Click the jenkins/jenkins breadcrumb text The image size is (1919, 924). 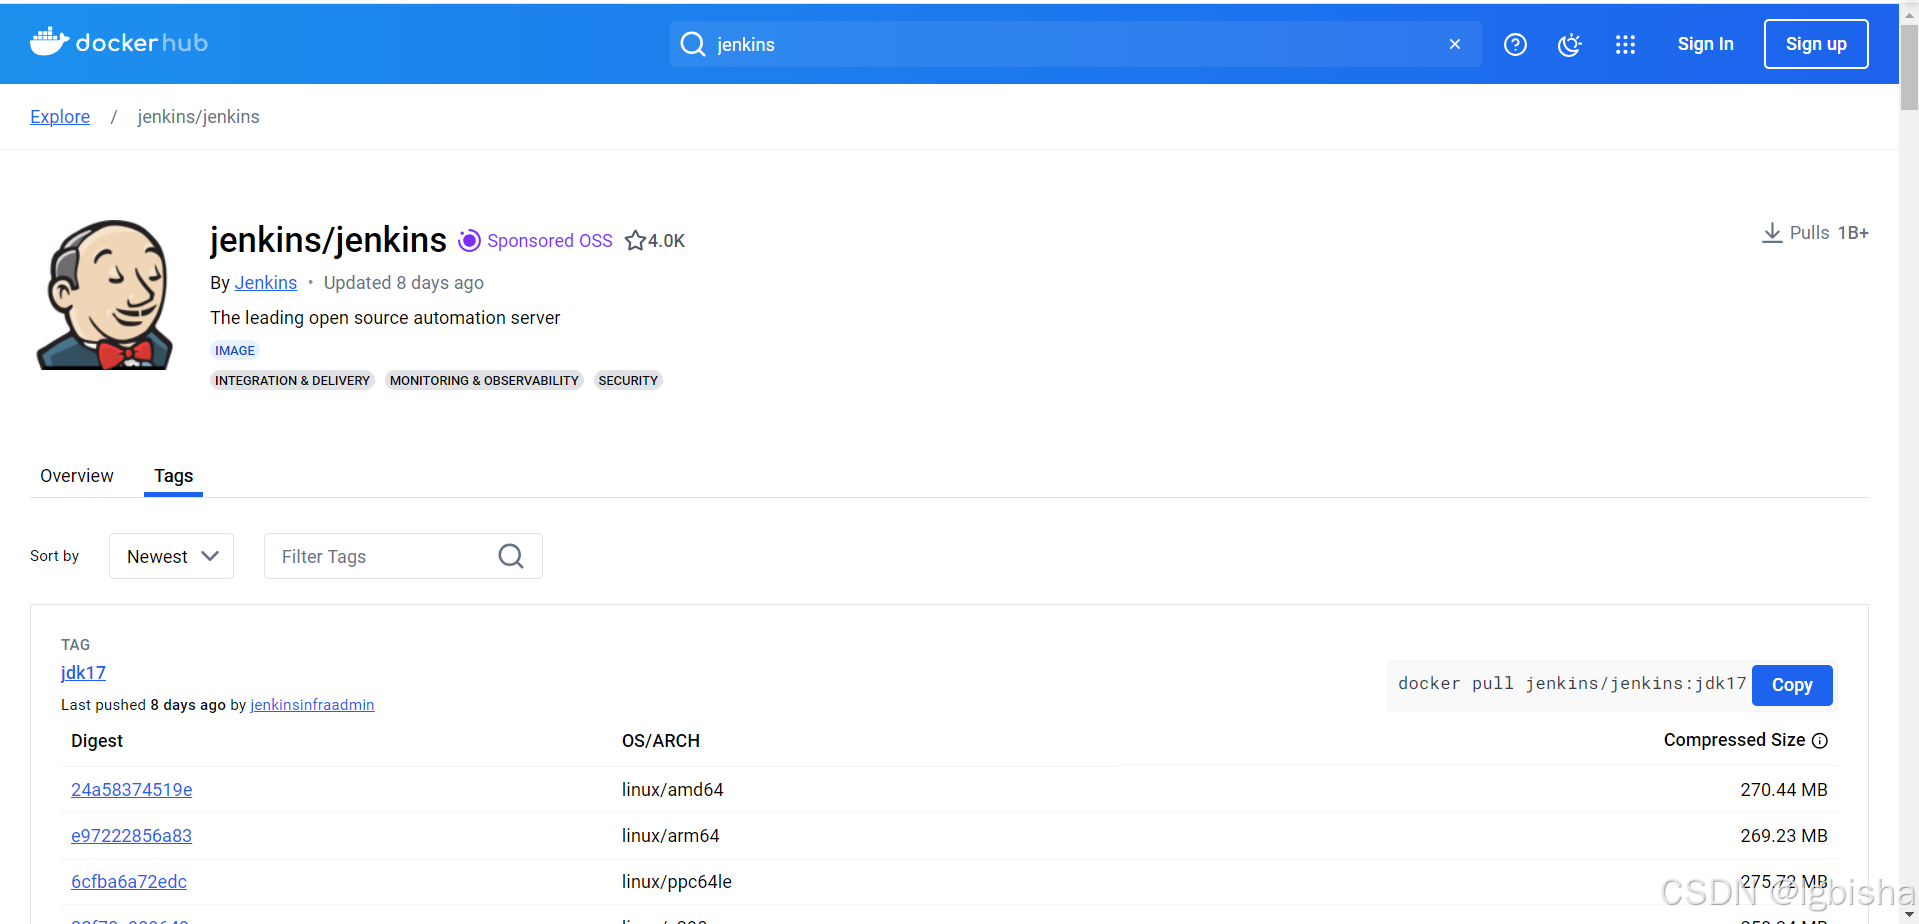point(199,117)
